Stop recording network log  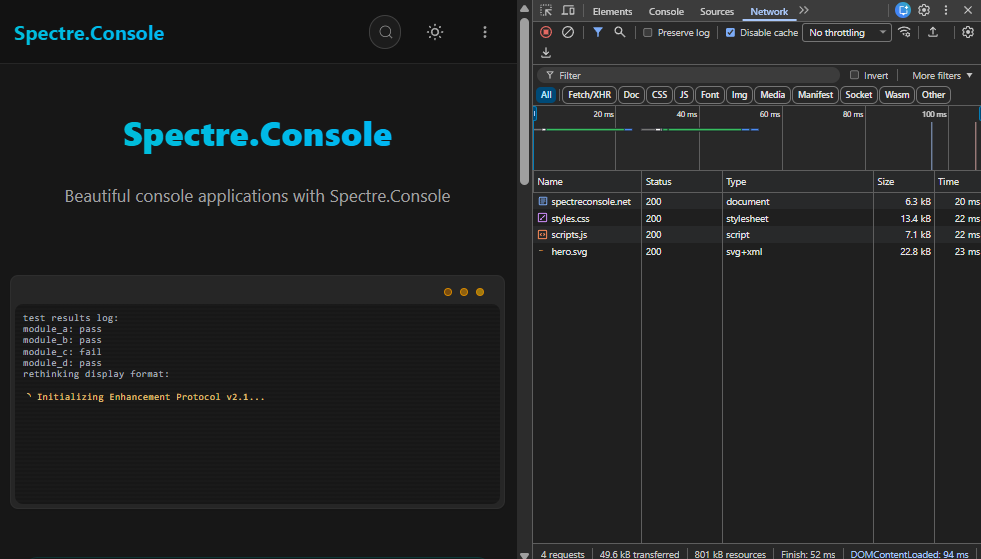[546, 32]
